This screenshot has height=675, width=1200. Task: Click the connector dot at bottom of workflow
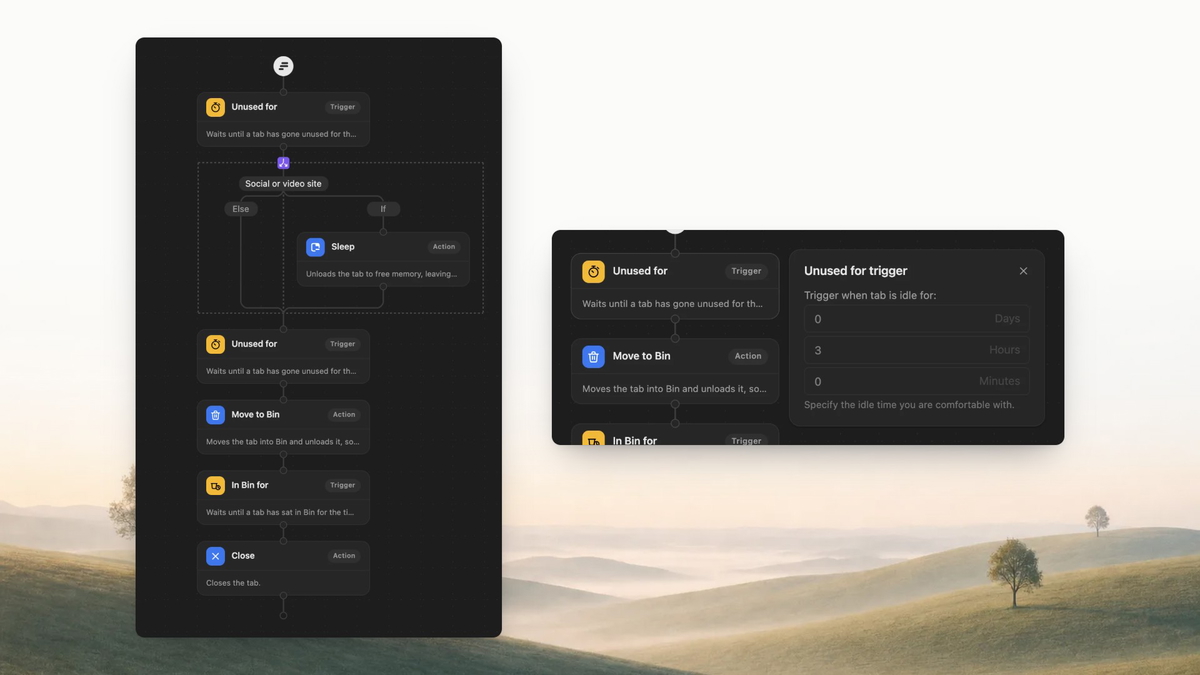point(283,615)
